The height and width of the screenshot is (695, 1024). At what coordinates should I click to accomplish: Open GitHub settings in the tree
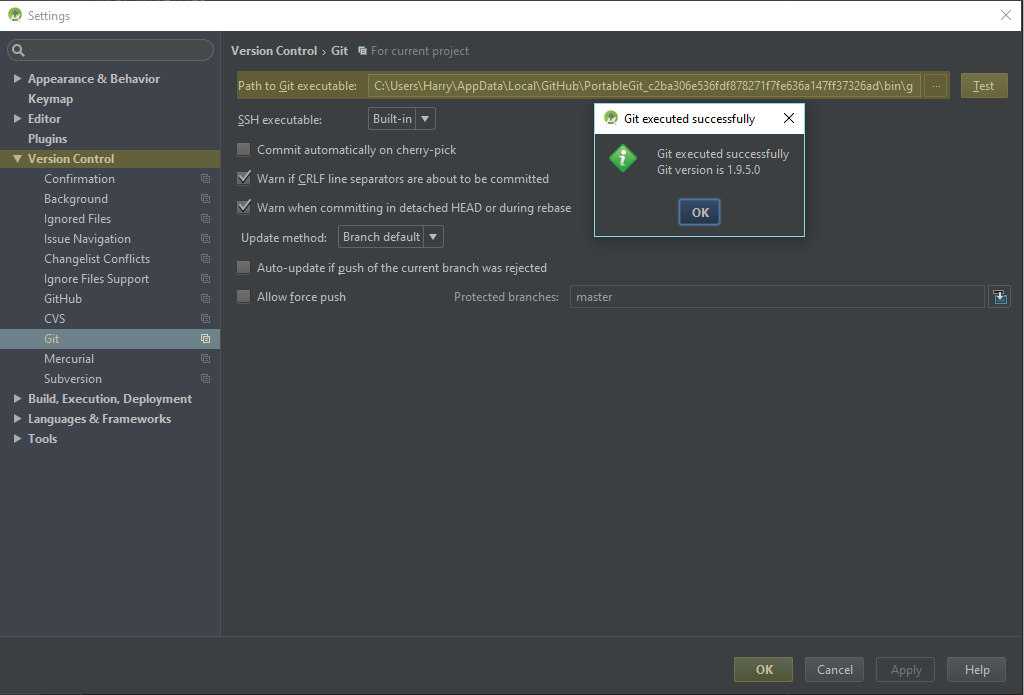[x=63, y=299]
